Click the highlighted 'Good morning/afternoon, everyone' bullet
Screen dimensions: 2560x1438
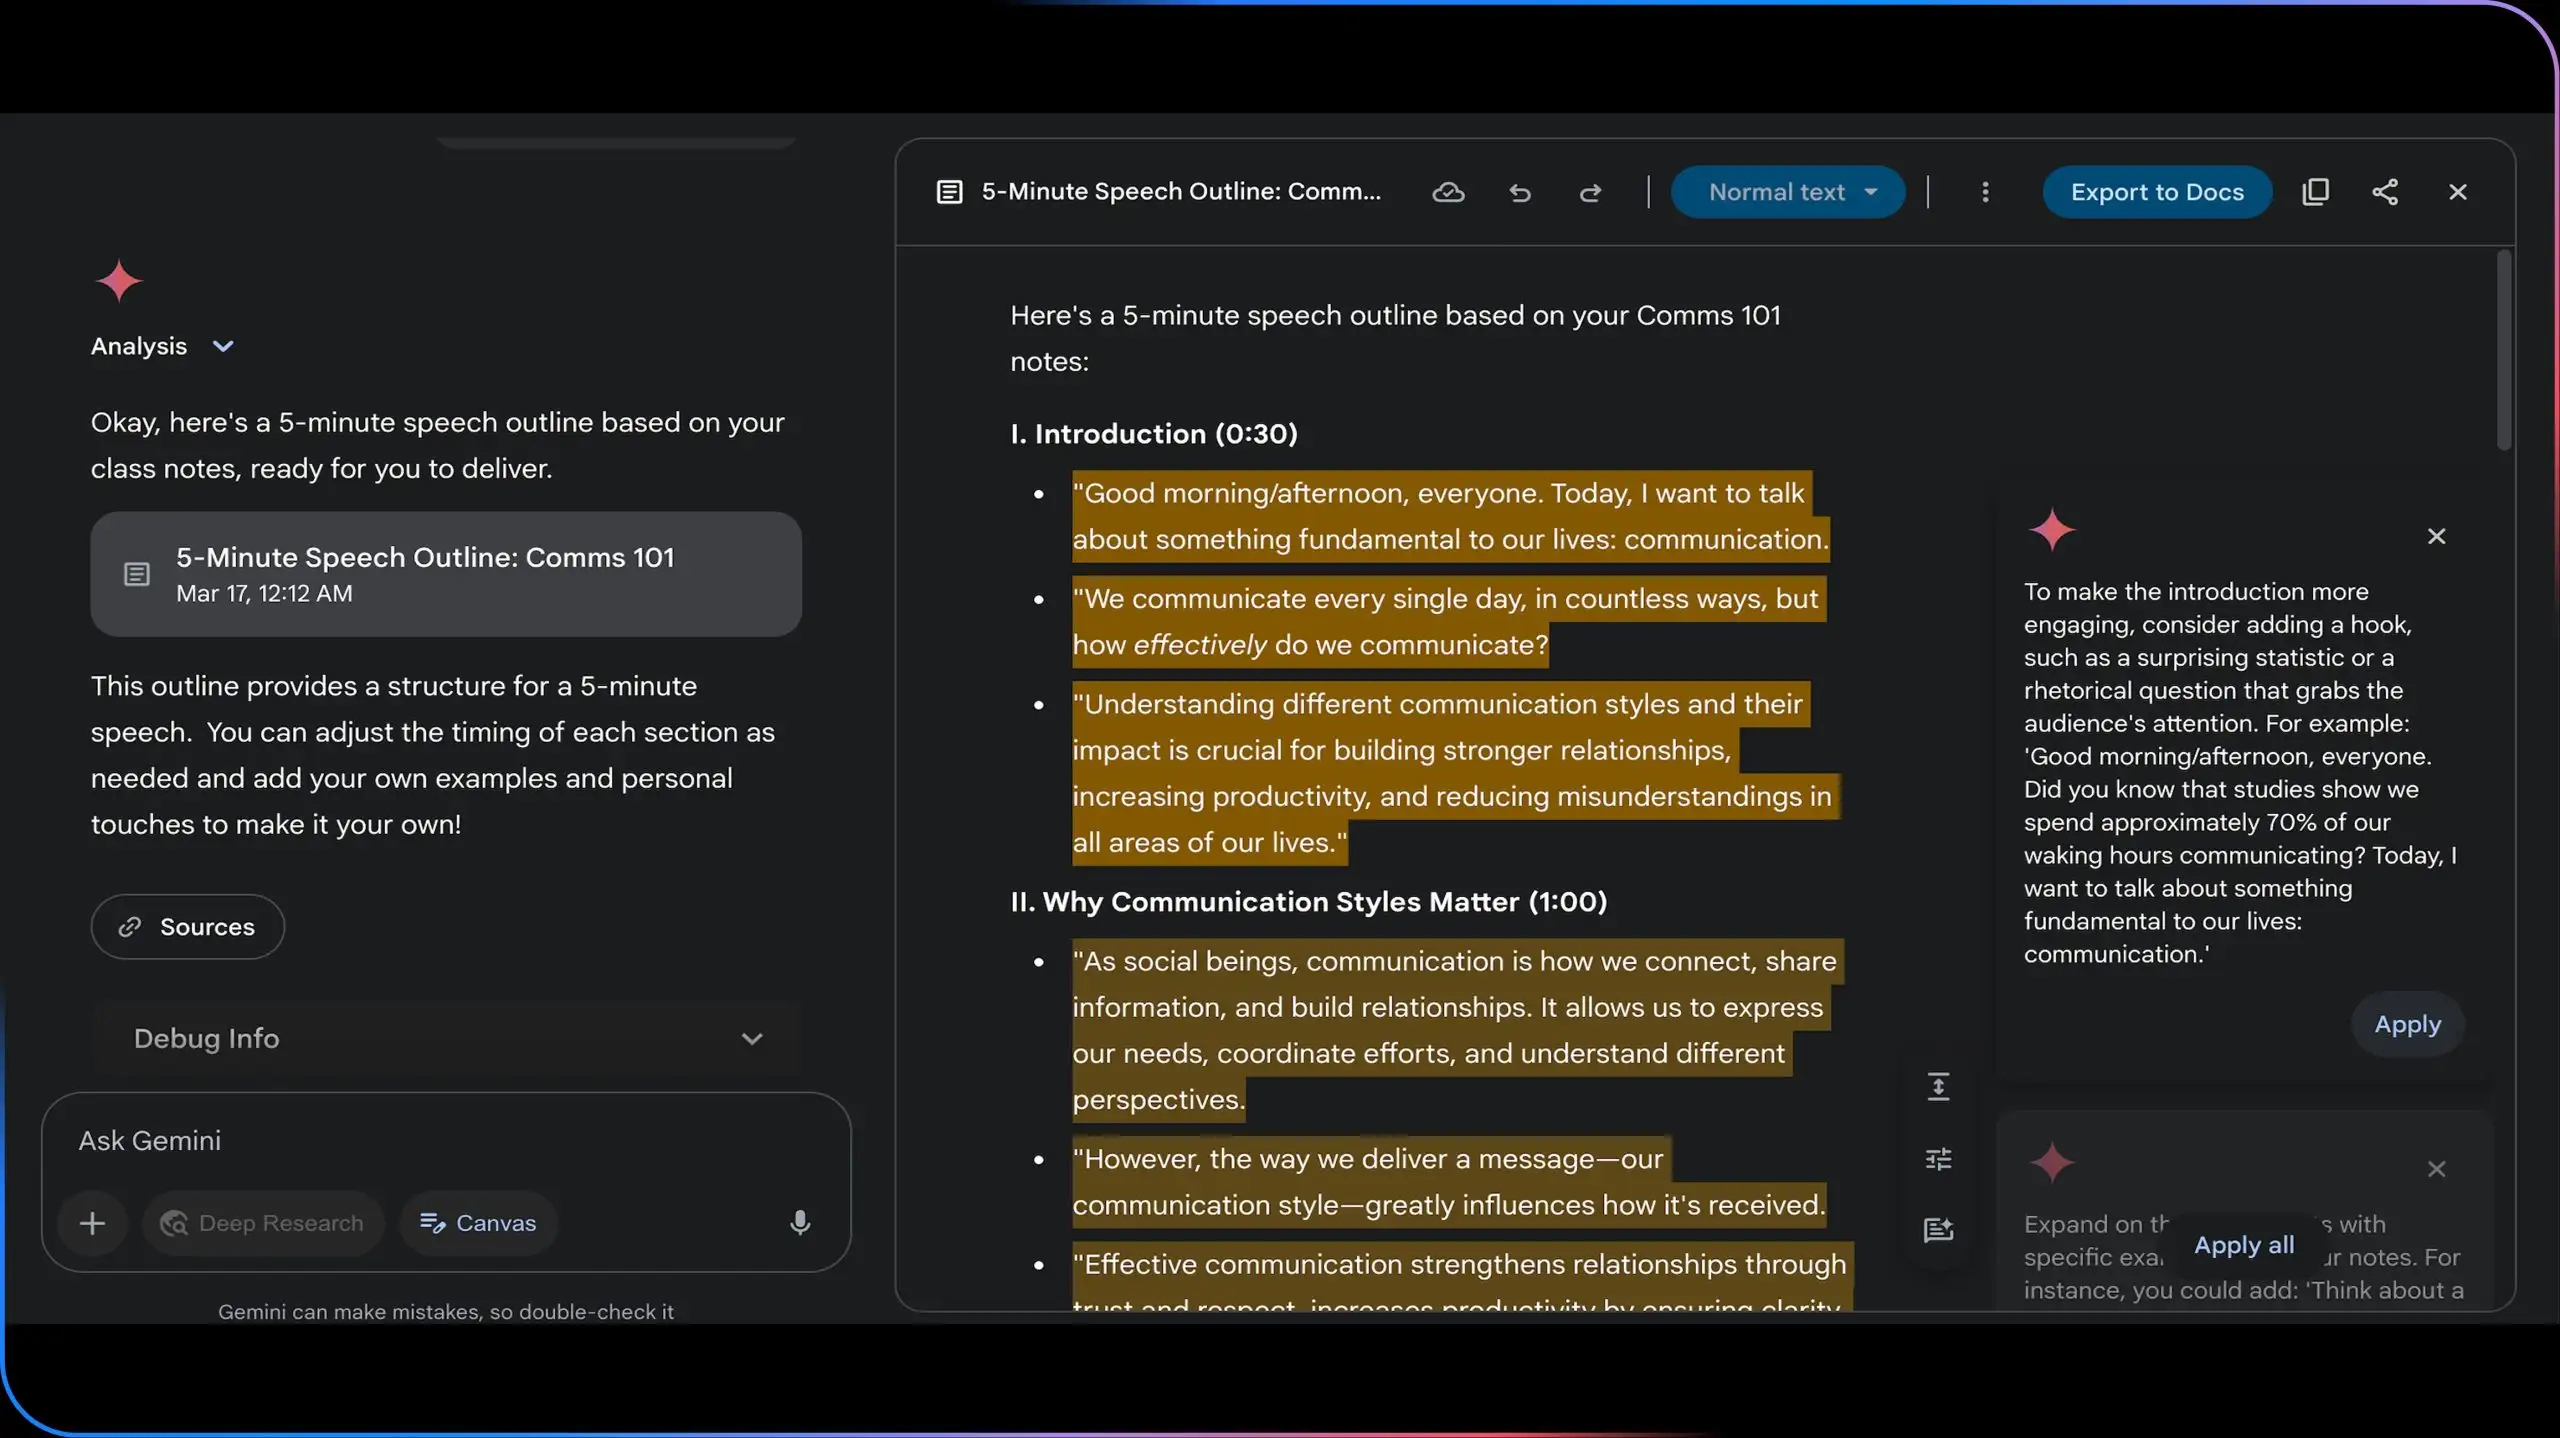tap(1450, 516)
